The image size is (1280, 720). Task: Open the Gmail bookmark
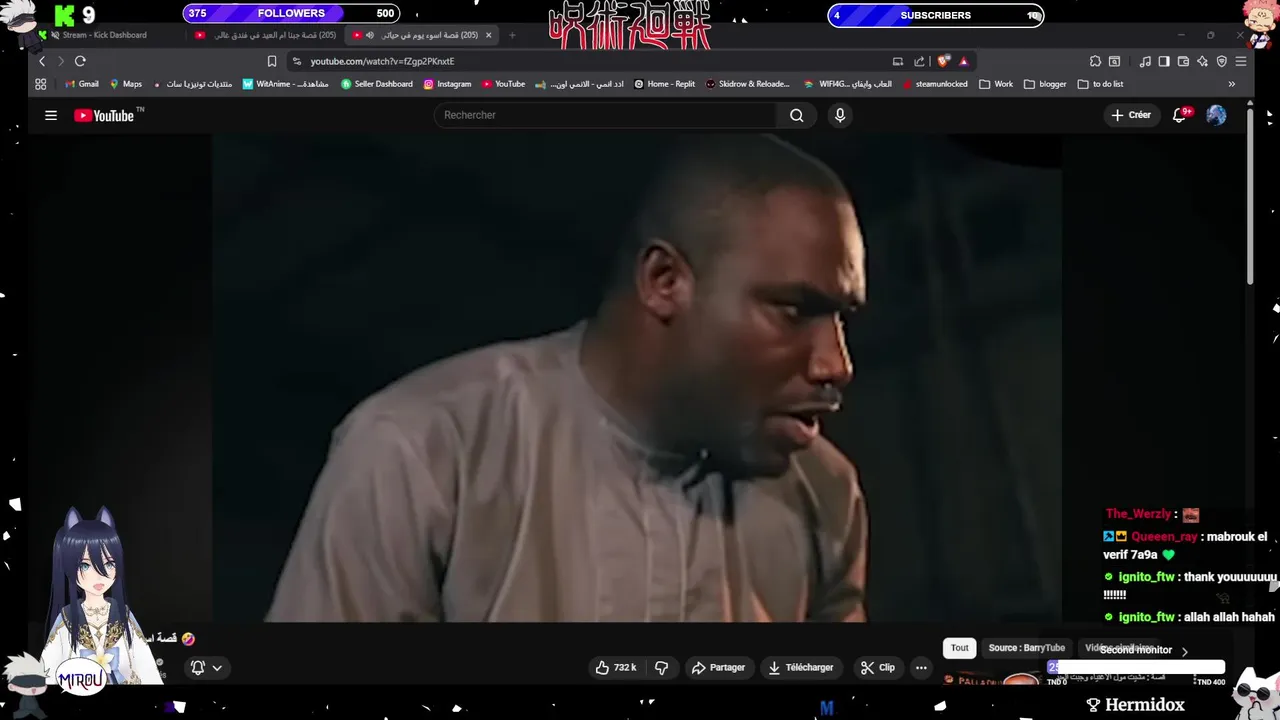[x=81, y=84]
